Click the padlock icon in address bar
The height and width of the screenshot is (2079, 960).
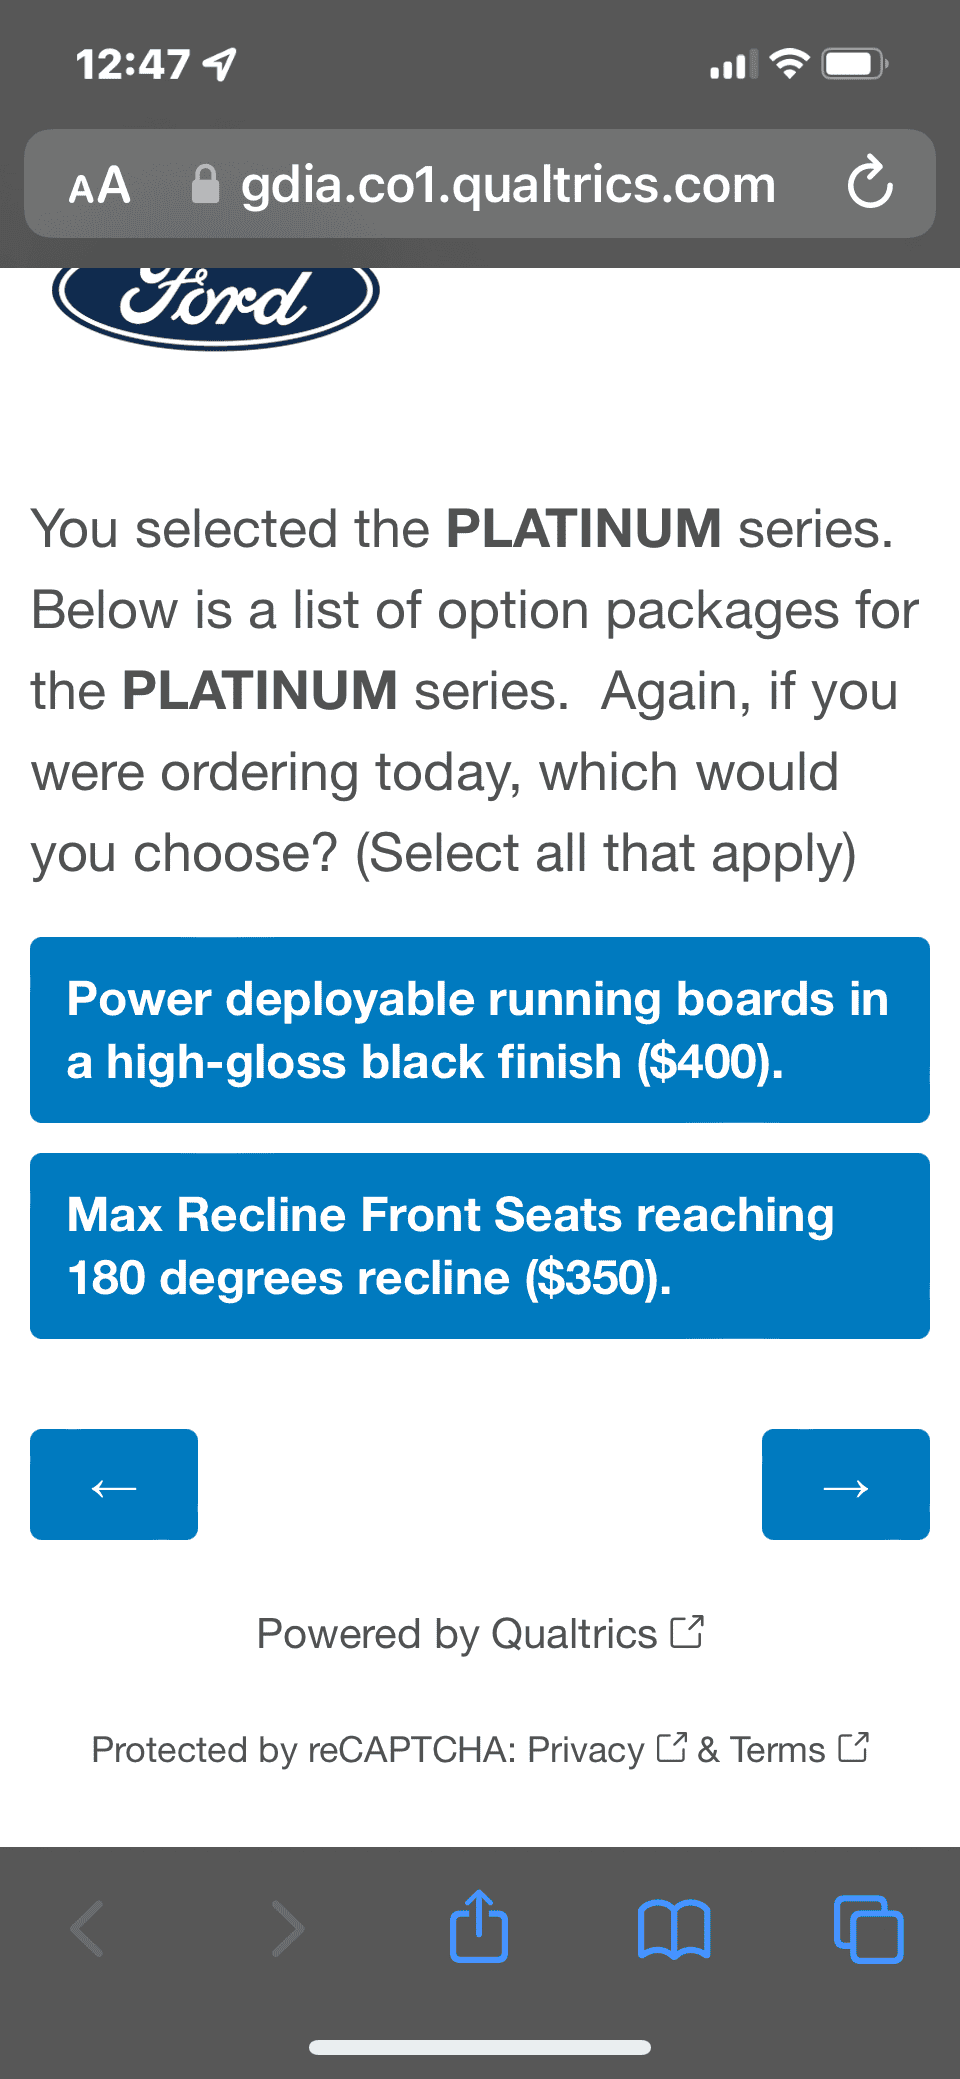coord(205,184)
